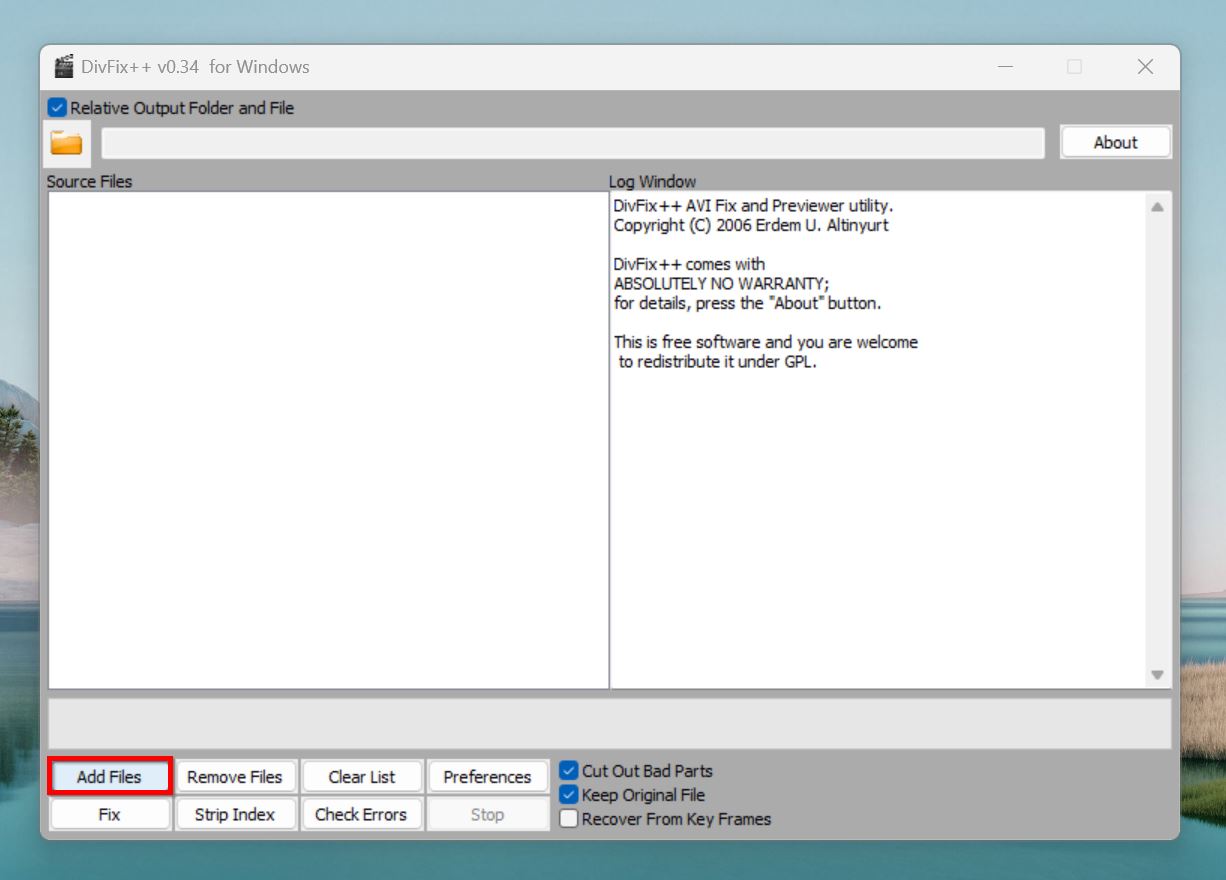Viewport: 1226px width, 880px height.
Task: Run Check Errors on source files
Action: (361, 814)
